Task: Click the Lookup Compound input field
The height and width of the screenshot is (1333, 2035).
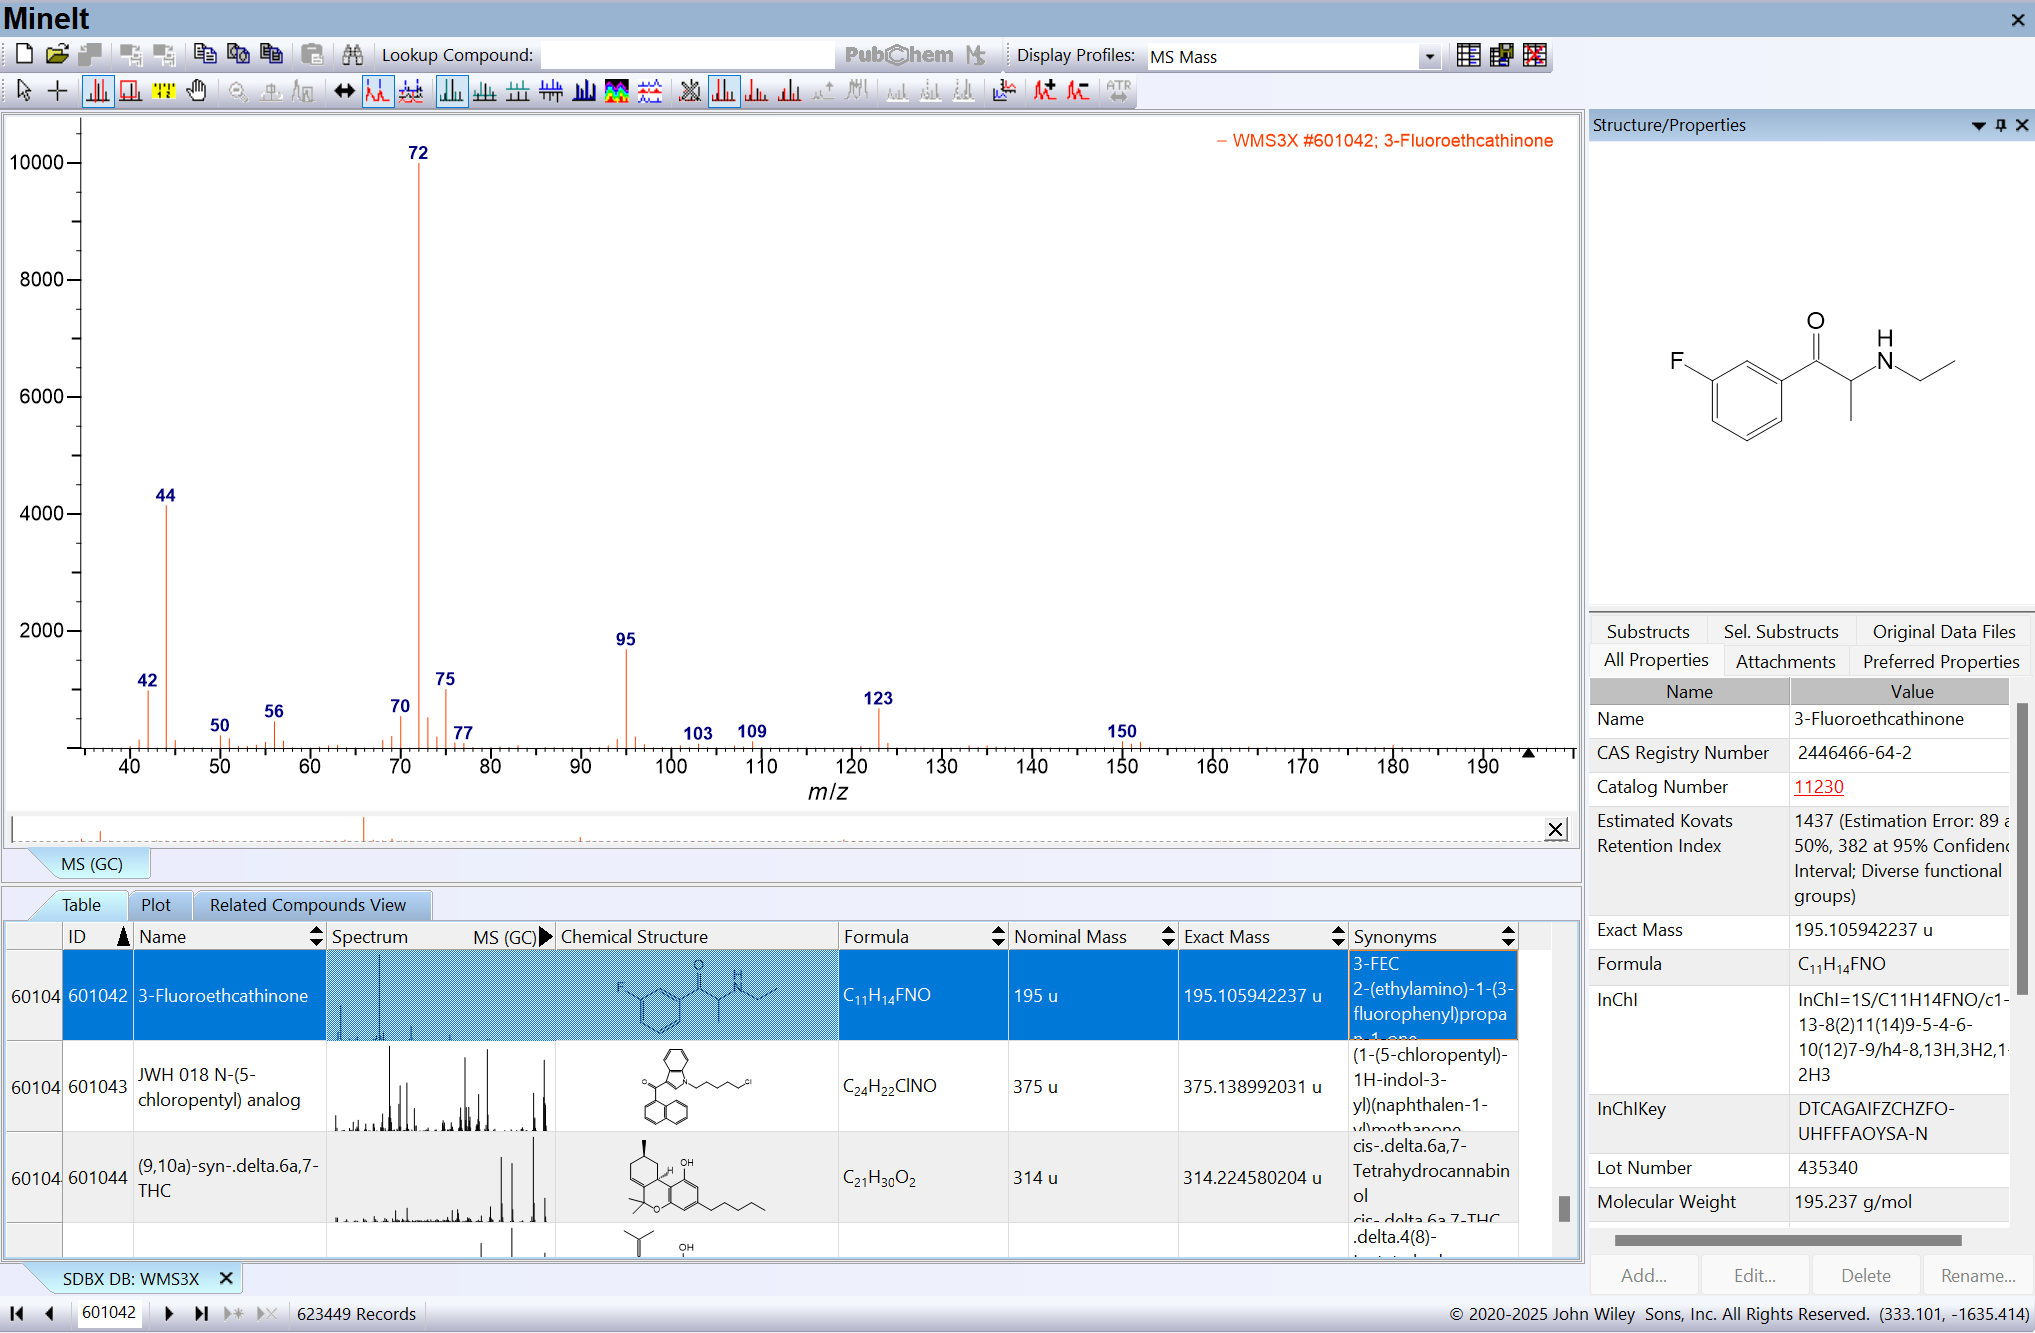Action: pyautogui.click(x=686, y=55)
